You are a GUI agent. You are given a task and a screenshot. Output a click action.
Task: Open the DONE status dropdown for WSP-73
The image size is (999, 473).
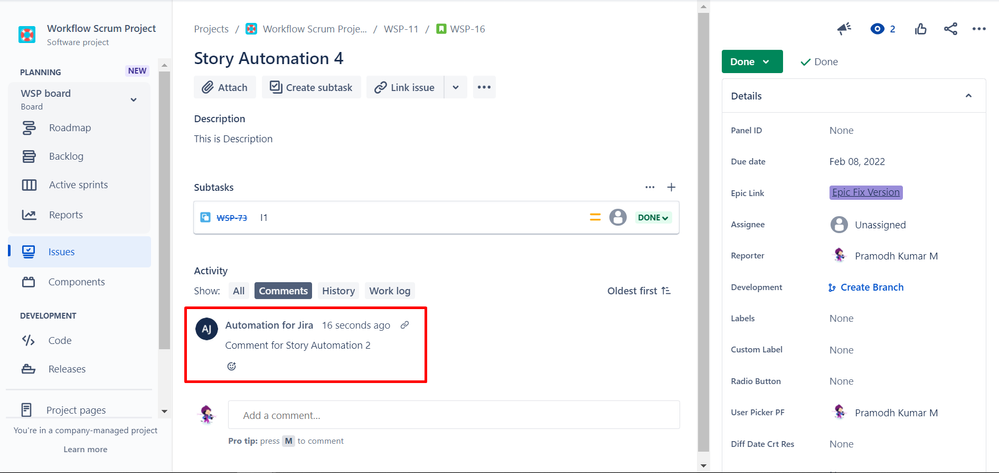pos(653,217)
